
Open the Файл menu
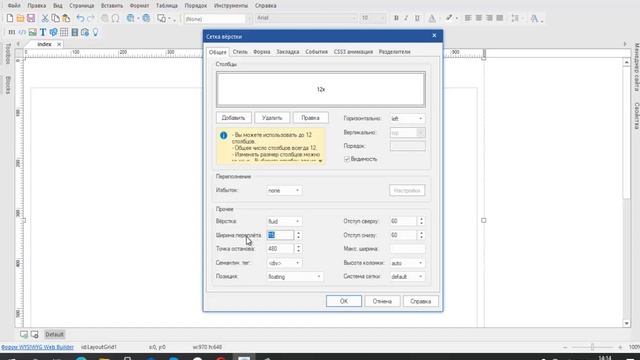[x=14, y=6]
